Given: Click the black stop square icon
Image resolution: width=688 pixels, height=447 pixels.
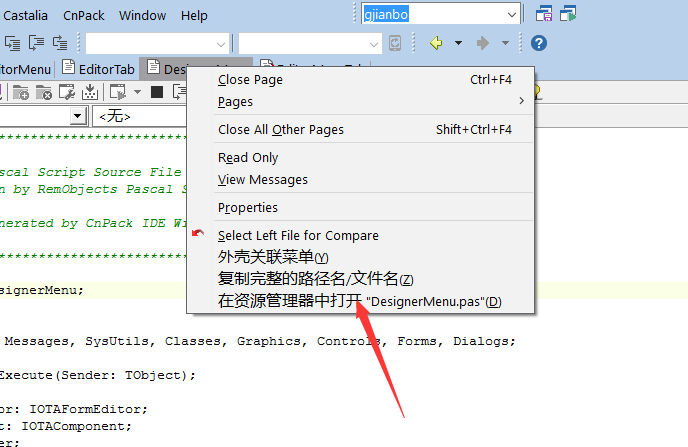Looking at the screenshot, I should 156,92.
